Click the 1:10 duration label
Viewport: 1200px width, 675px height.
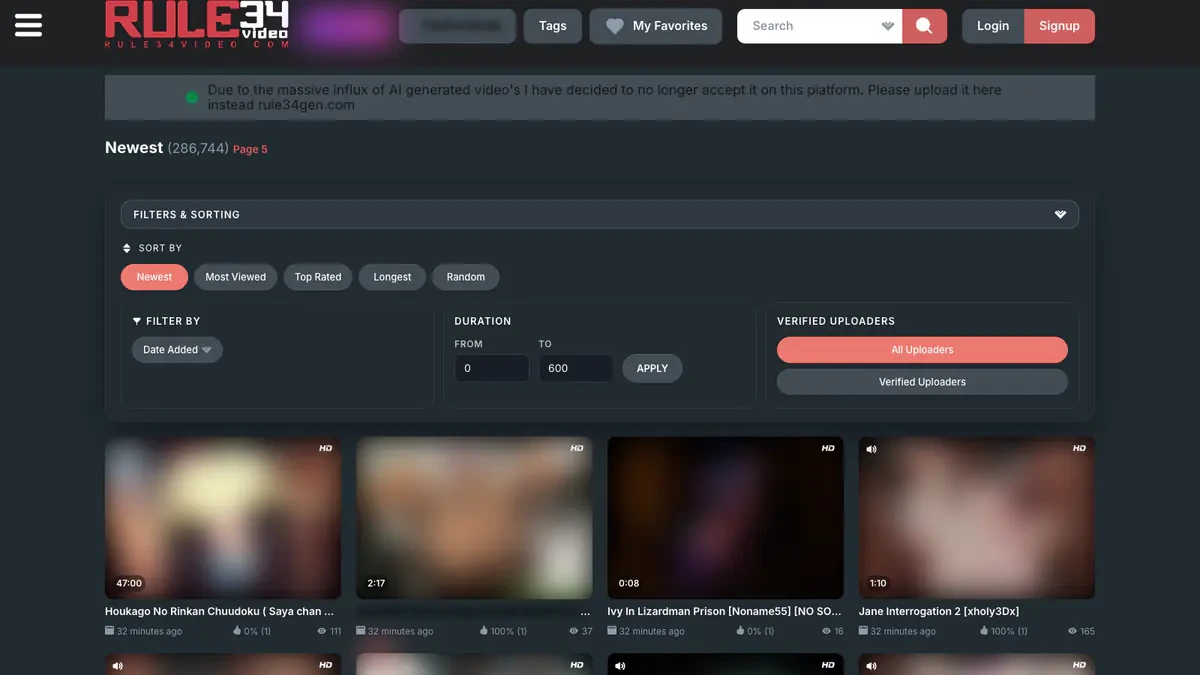tap(878, 583)
